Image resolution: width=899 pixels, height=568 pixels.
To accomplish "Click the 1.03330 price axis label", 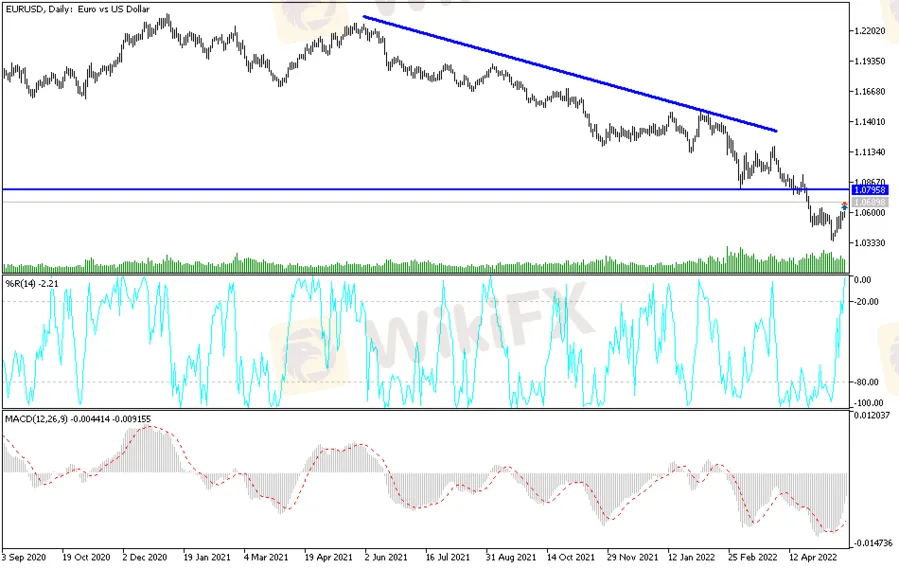I will [870, 243].
